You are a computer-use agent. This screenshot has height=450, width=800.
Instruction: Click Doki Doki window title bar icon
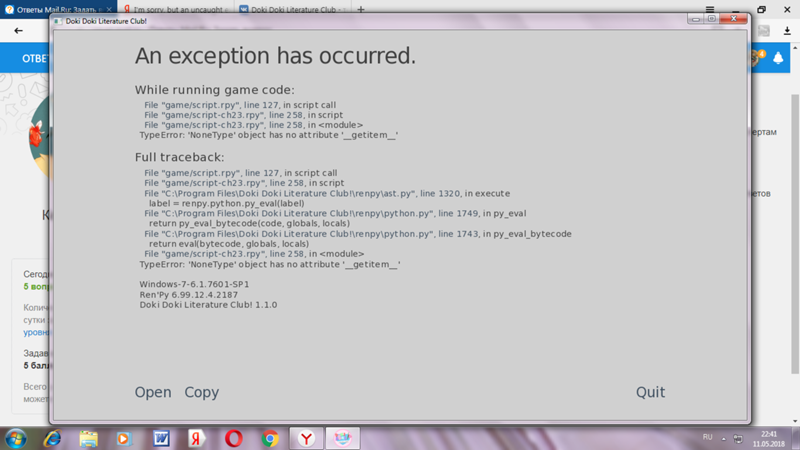pos(58,21)
